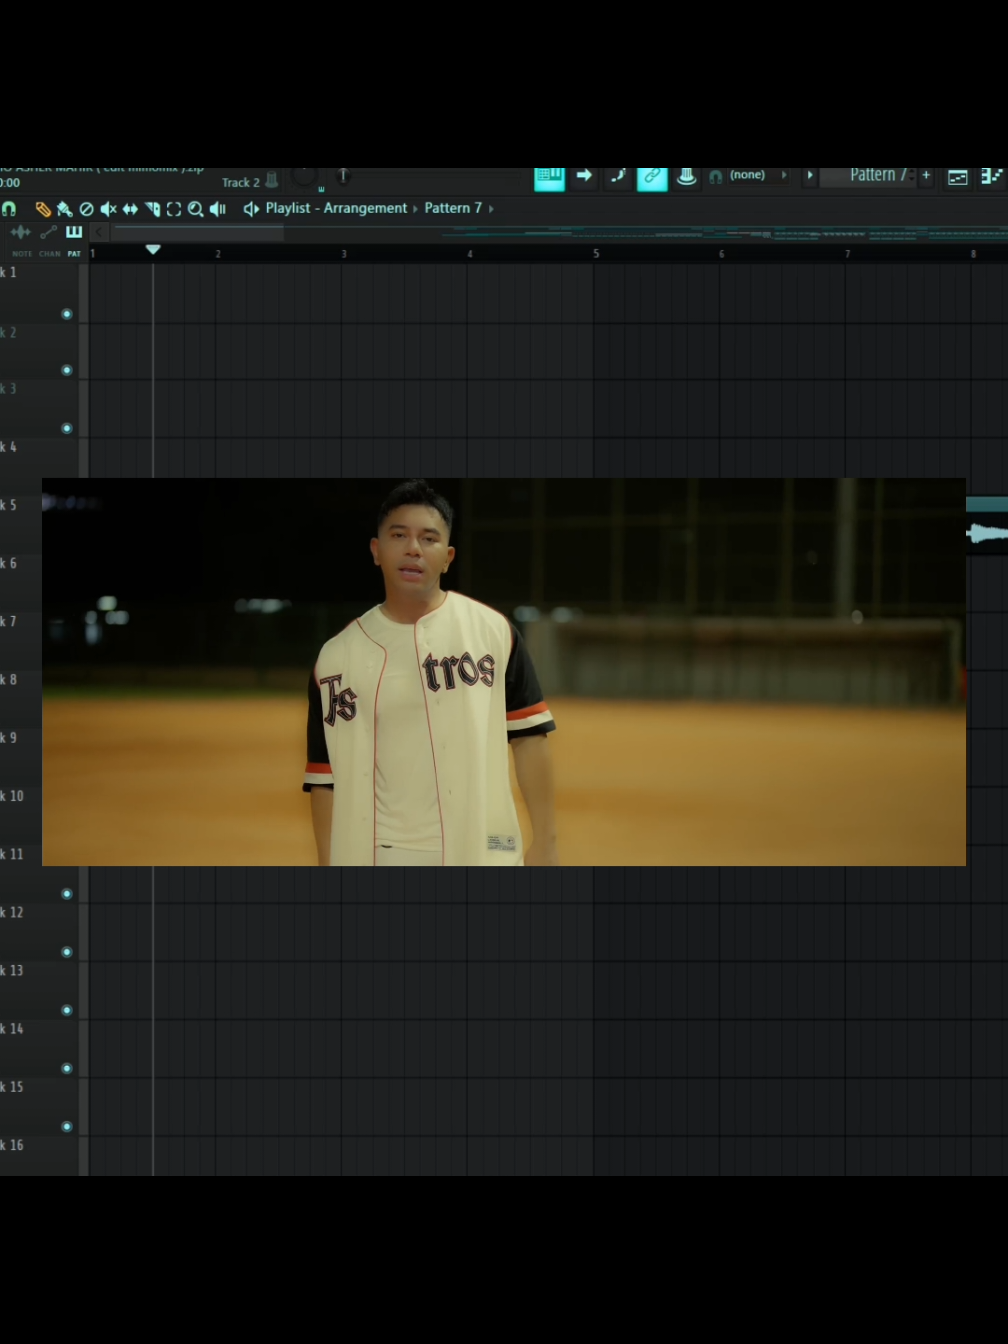This screenshot has width=1008, height=1344.
Task: Choose the Select marquee tool
Action: pyautogui.click(x=174, y=209)
